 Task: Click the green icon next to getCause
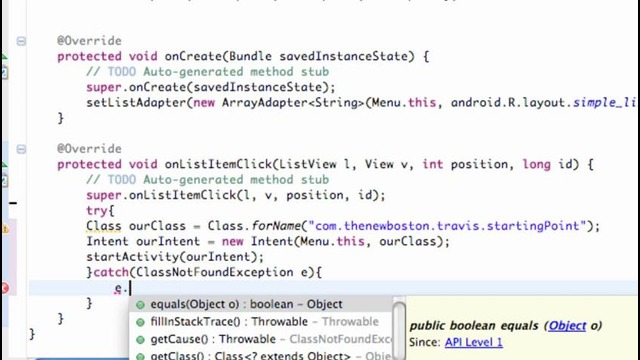140,340
